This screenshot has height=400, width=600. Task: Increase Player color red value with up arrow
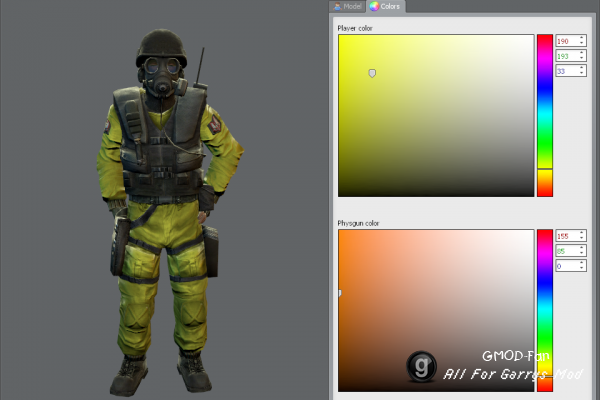click(x=582, y=38)
